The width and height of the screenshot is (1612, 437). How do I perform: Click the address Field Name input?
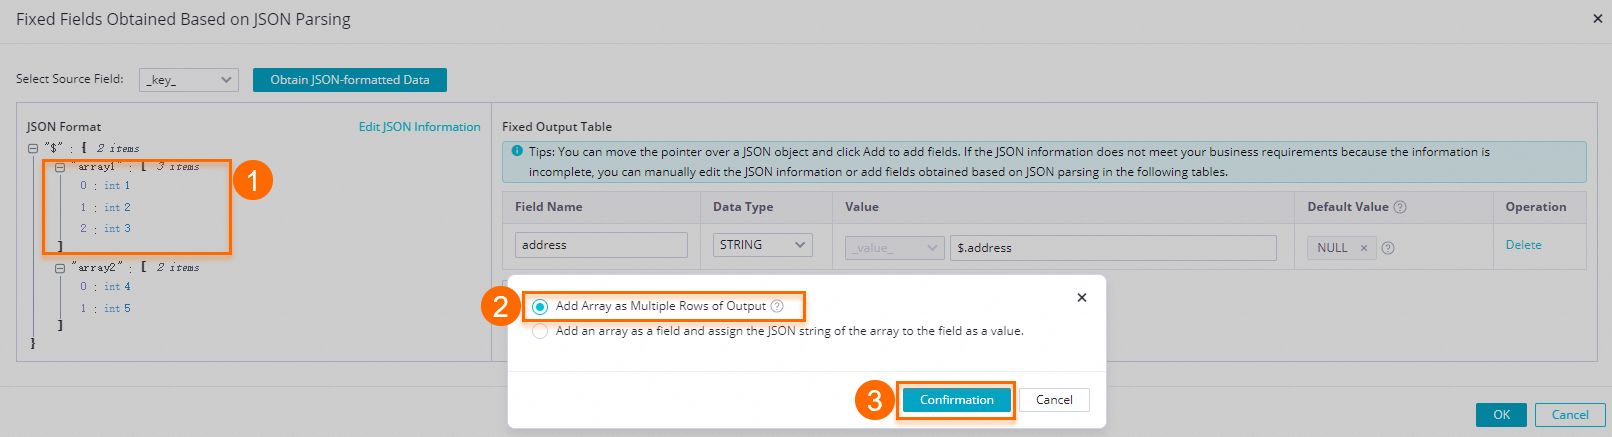click(601, 245)
